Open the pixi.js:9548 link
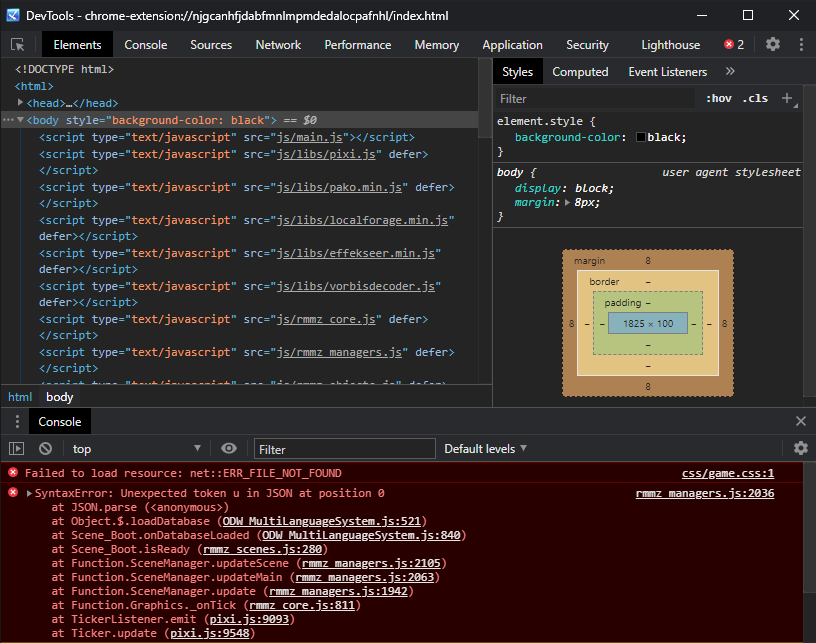The width and height of the screenshot is (816, 643). coord(210,633)
